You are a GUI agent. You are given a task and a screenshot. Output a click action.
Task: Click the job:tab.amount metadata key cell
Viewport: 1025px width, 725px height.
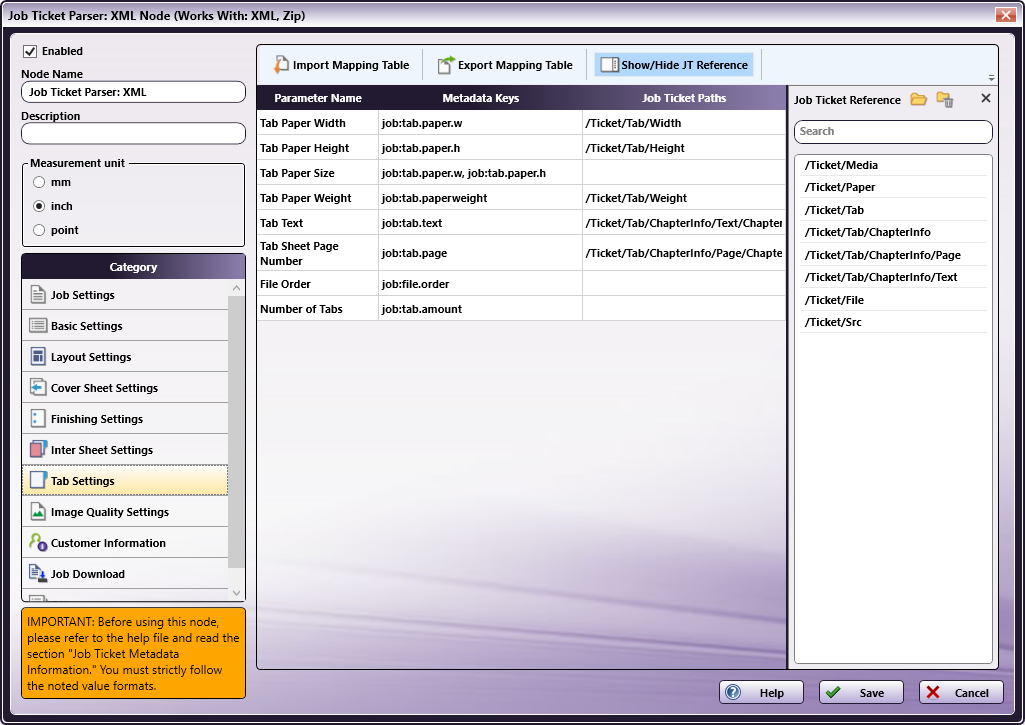[480, 309]
